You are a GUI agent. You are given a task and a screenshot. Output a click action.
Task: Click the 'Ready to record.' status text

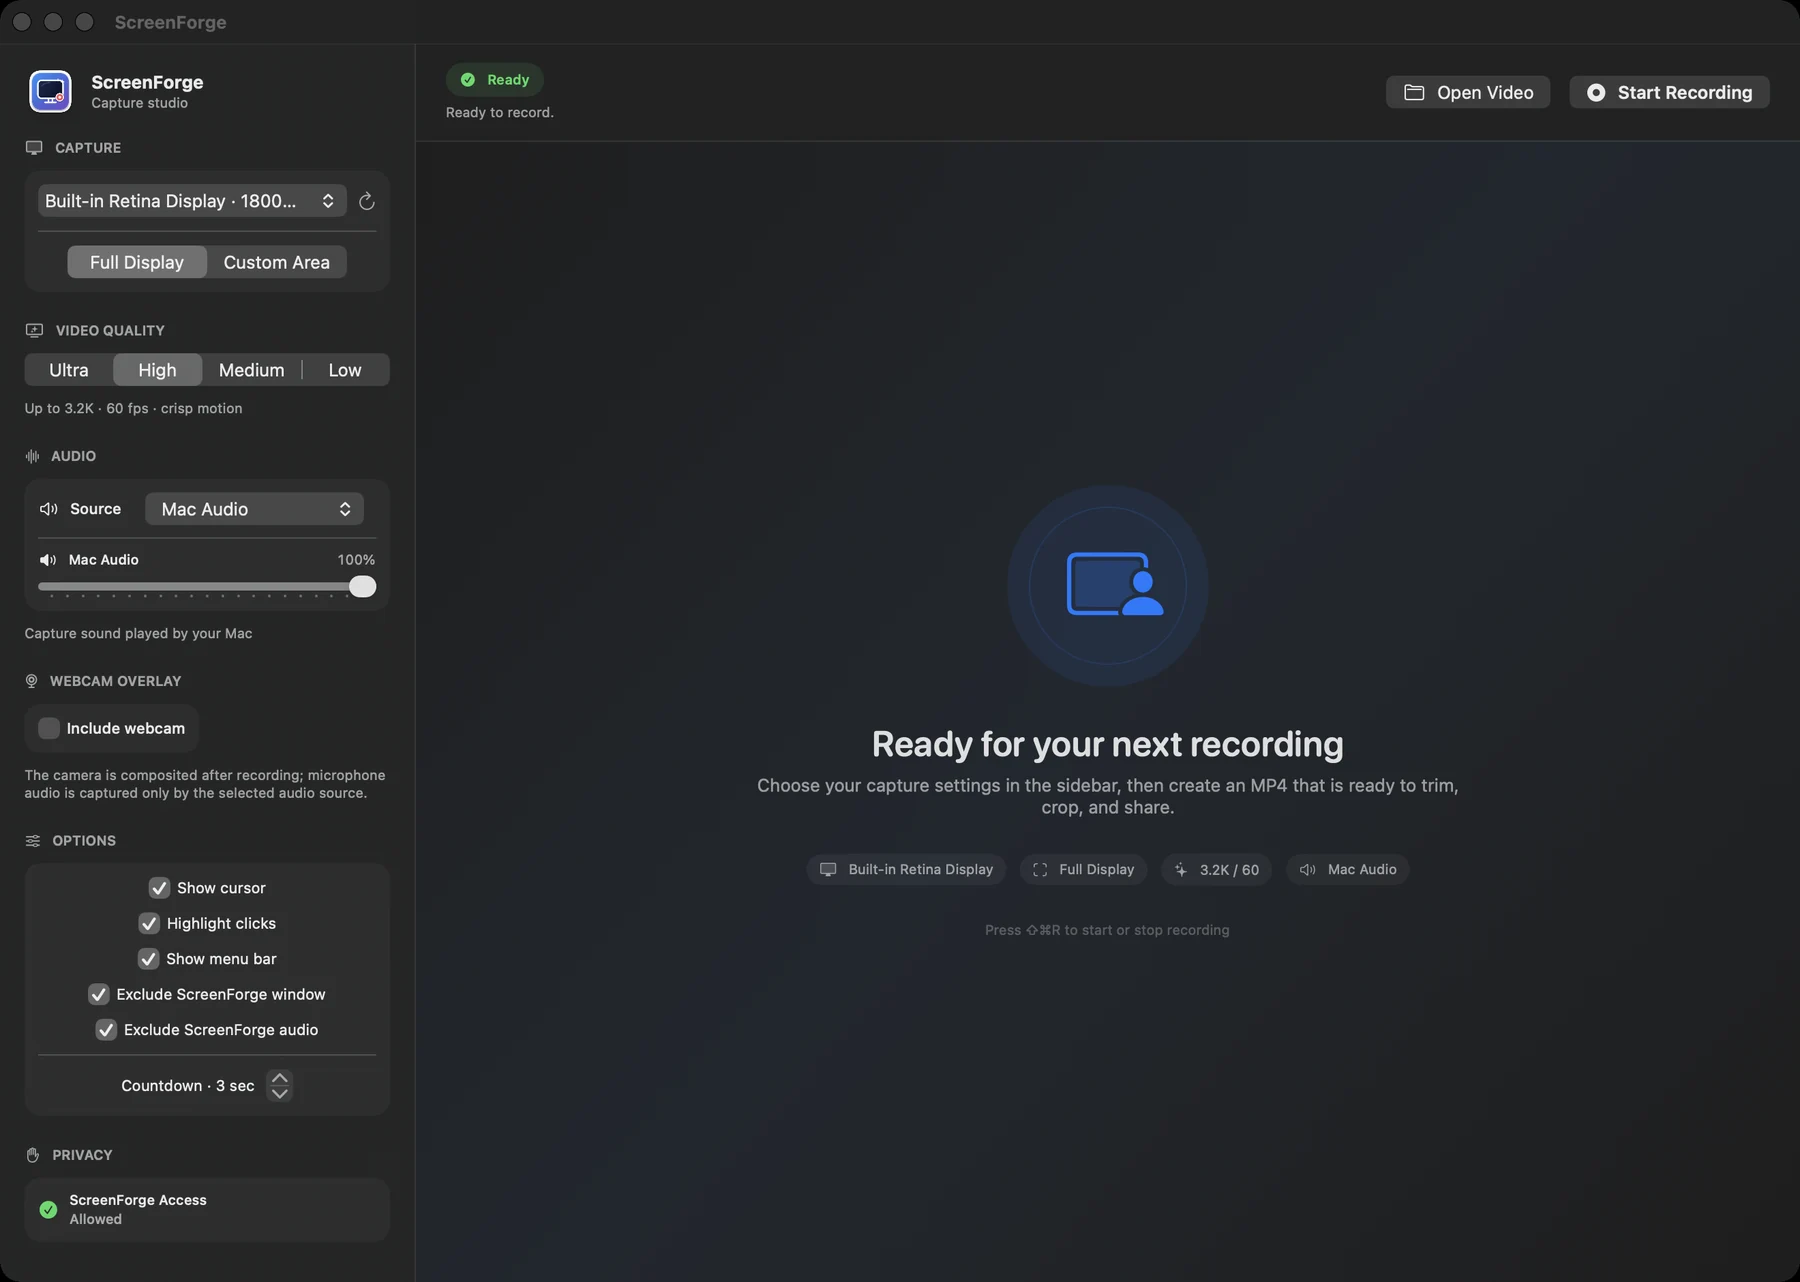500,112
